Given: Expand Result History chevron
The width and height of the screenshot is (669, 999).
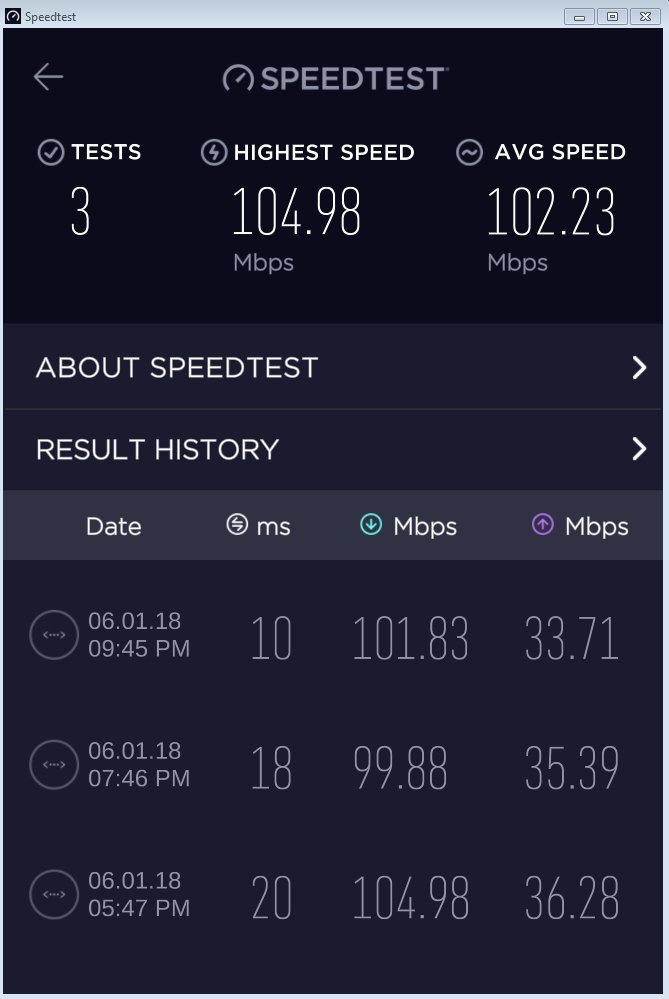Looking at the screenshot, I should (x=639, y=449).
